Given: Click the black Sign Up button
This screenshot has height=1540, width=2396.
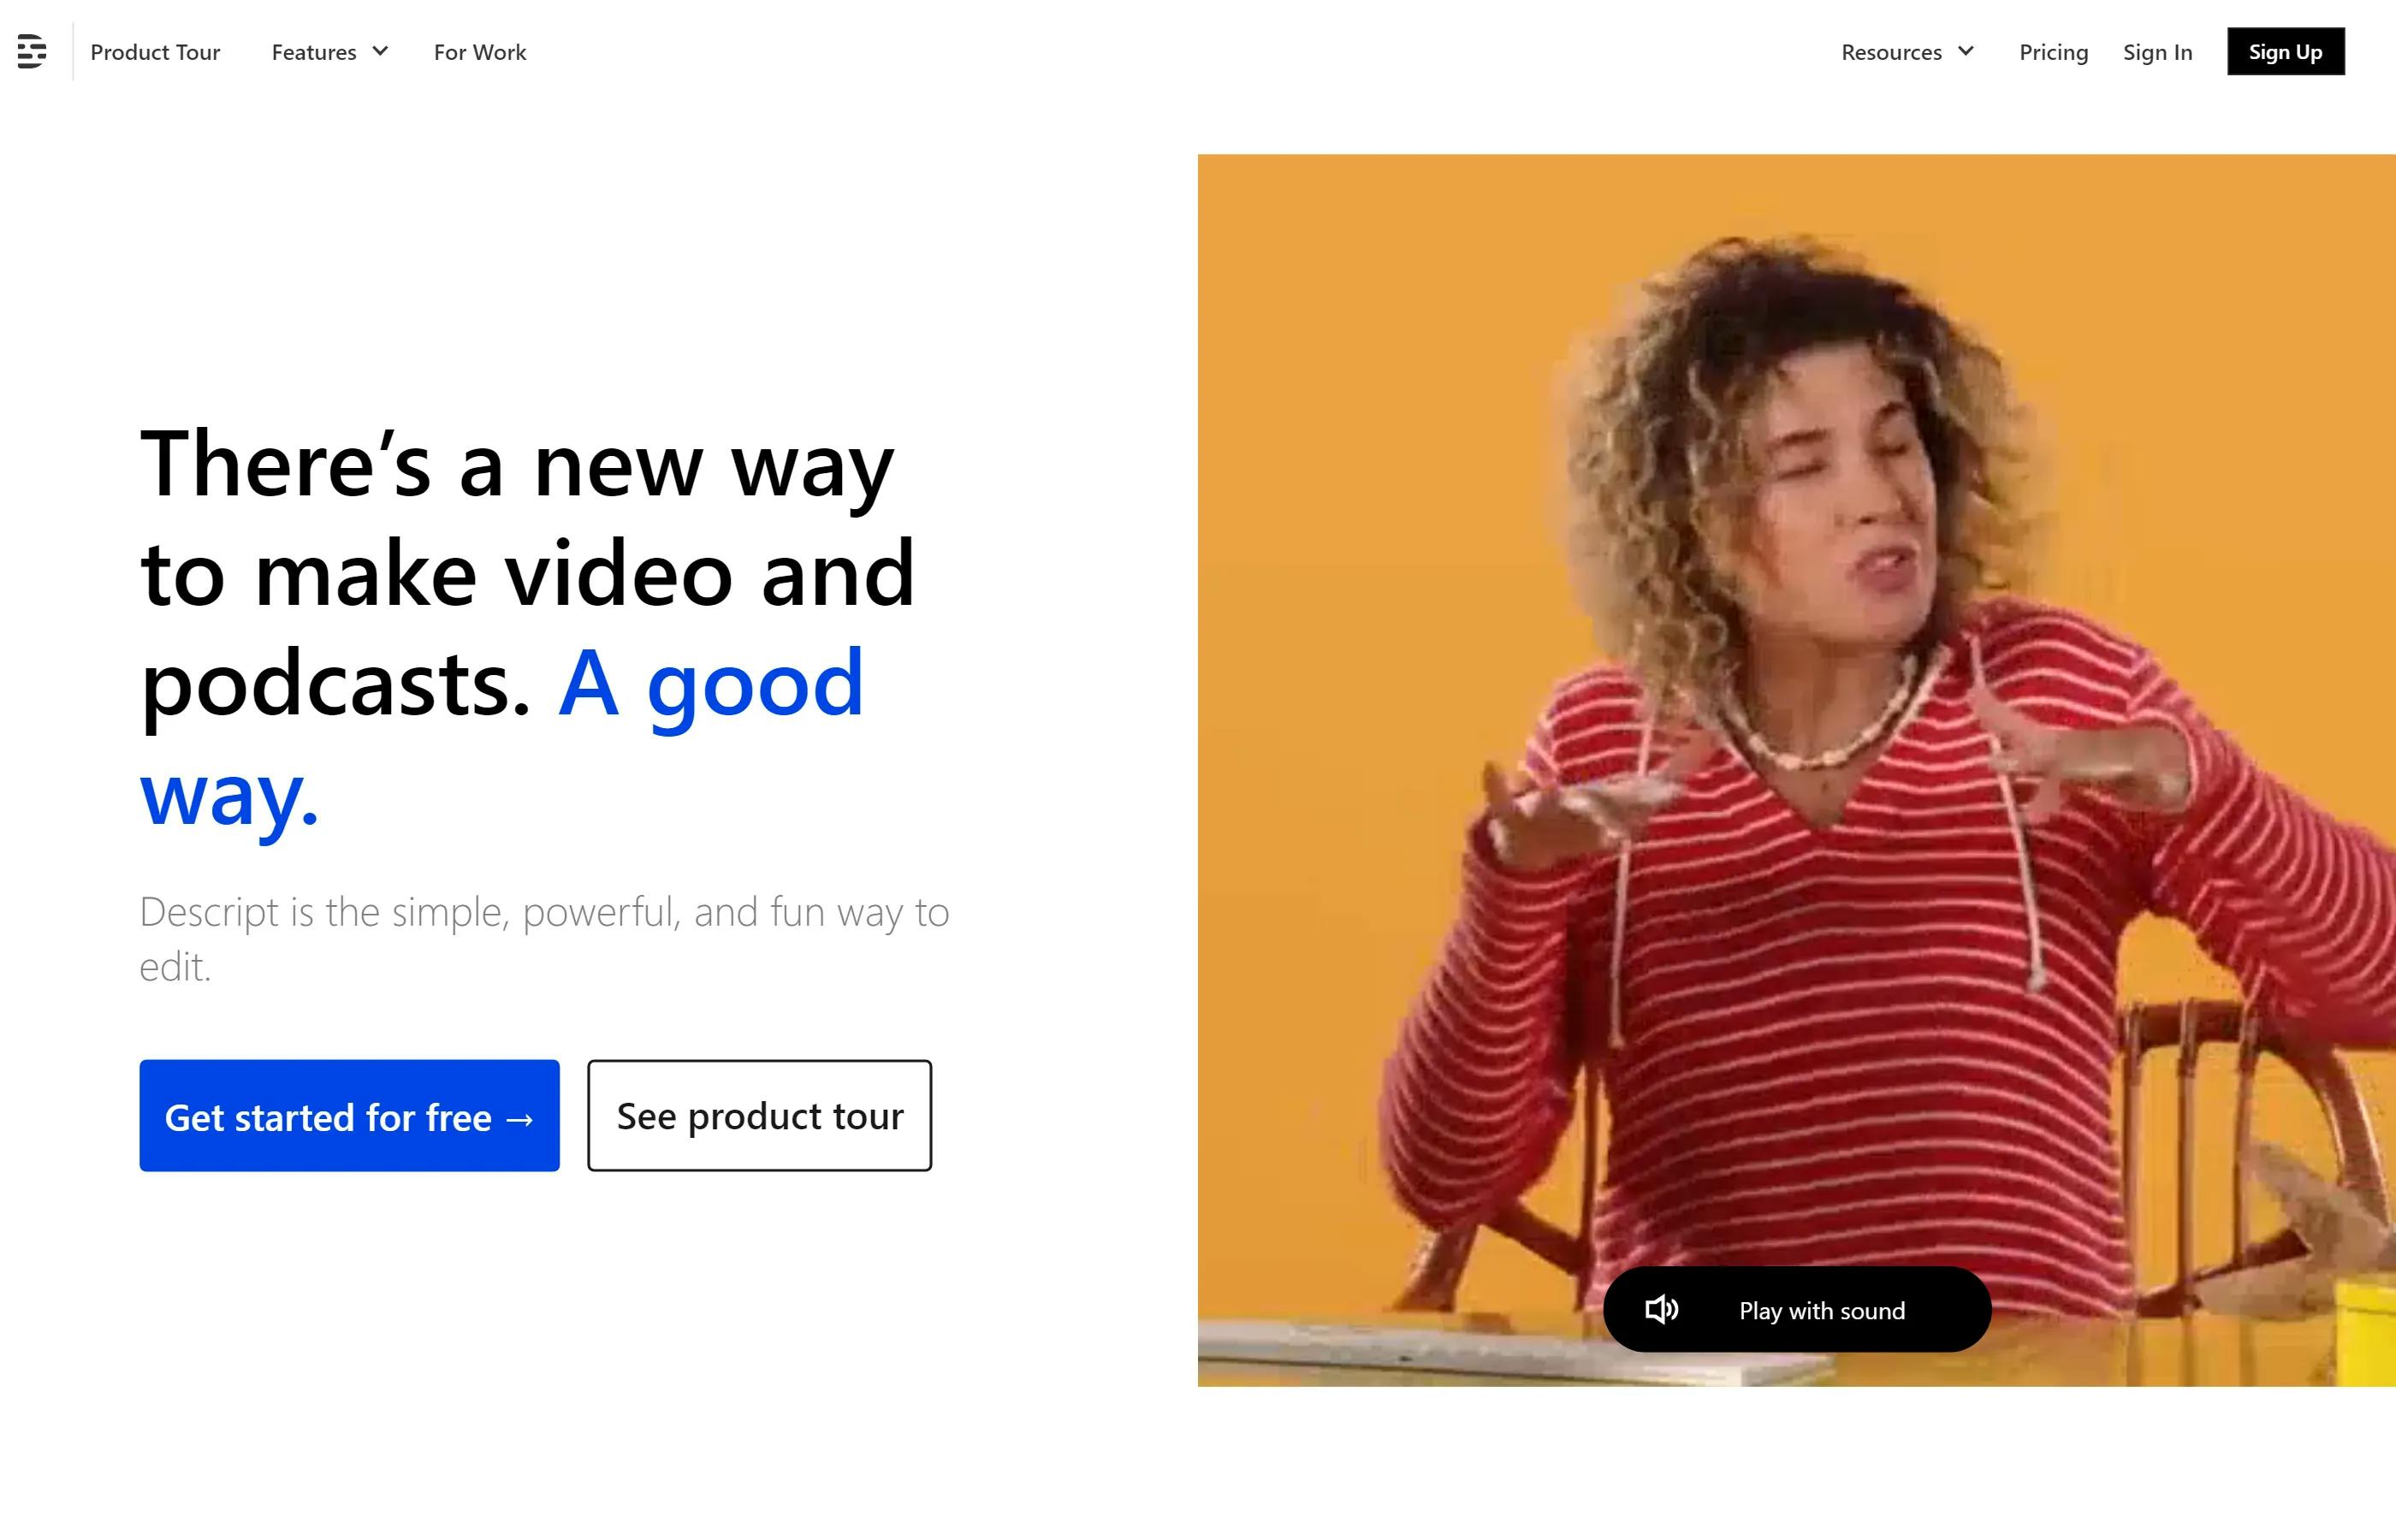Looking at the screenshot, I should tap(2286, 51).
